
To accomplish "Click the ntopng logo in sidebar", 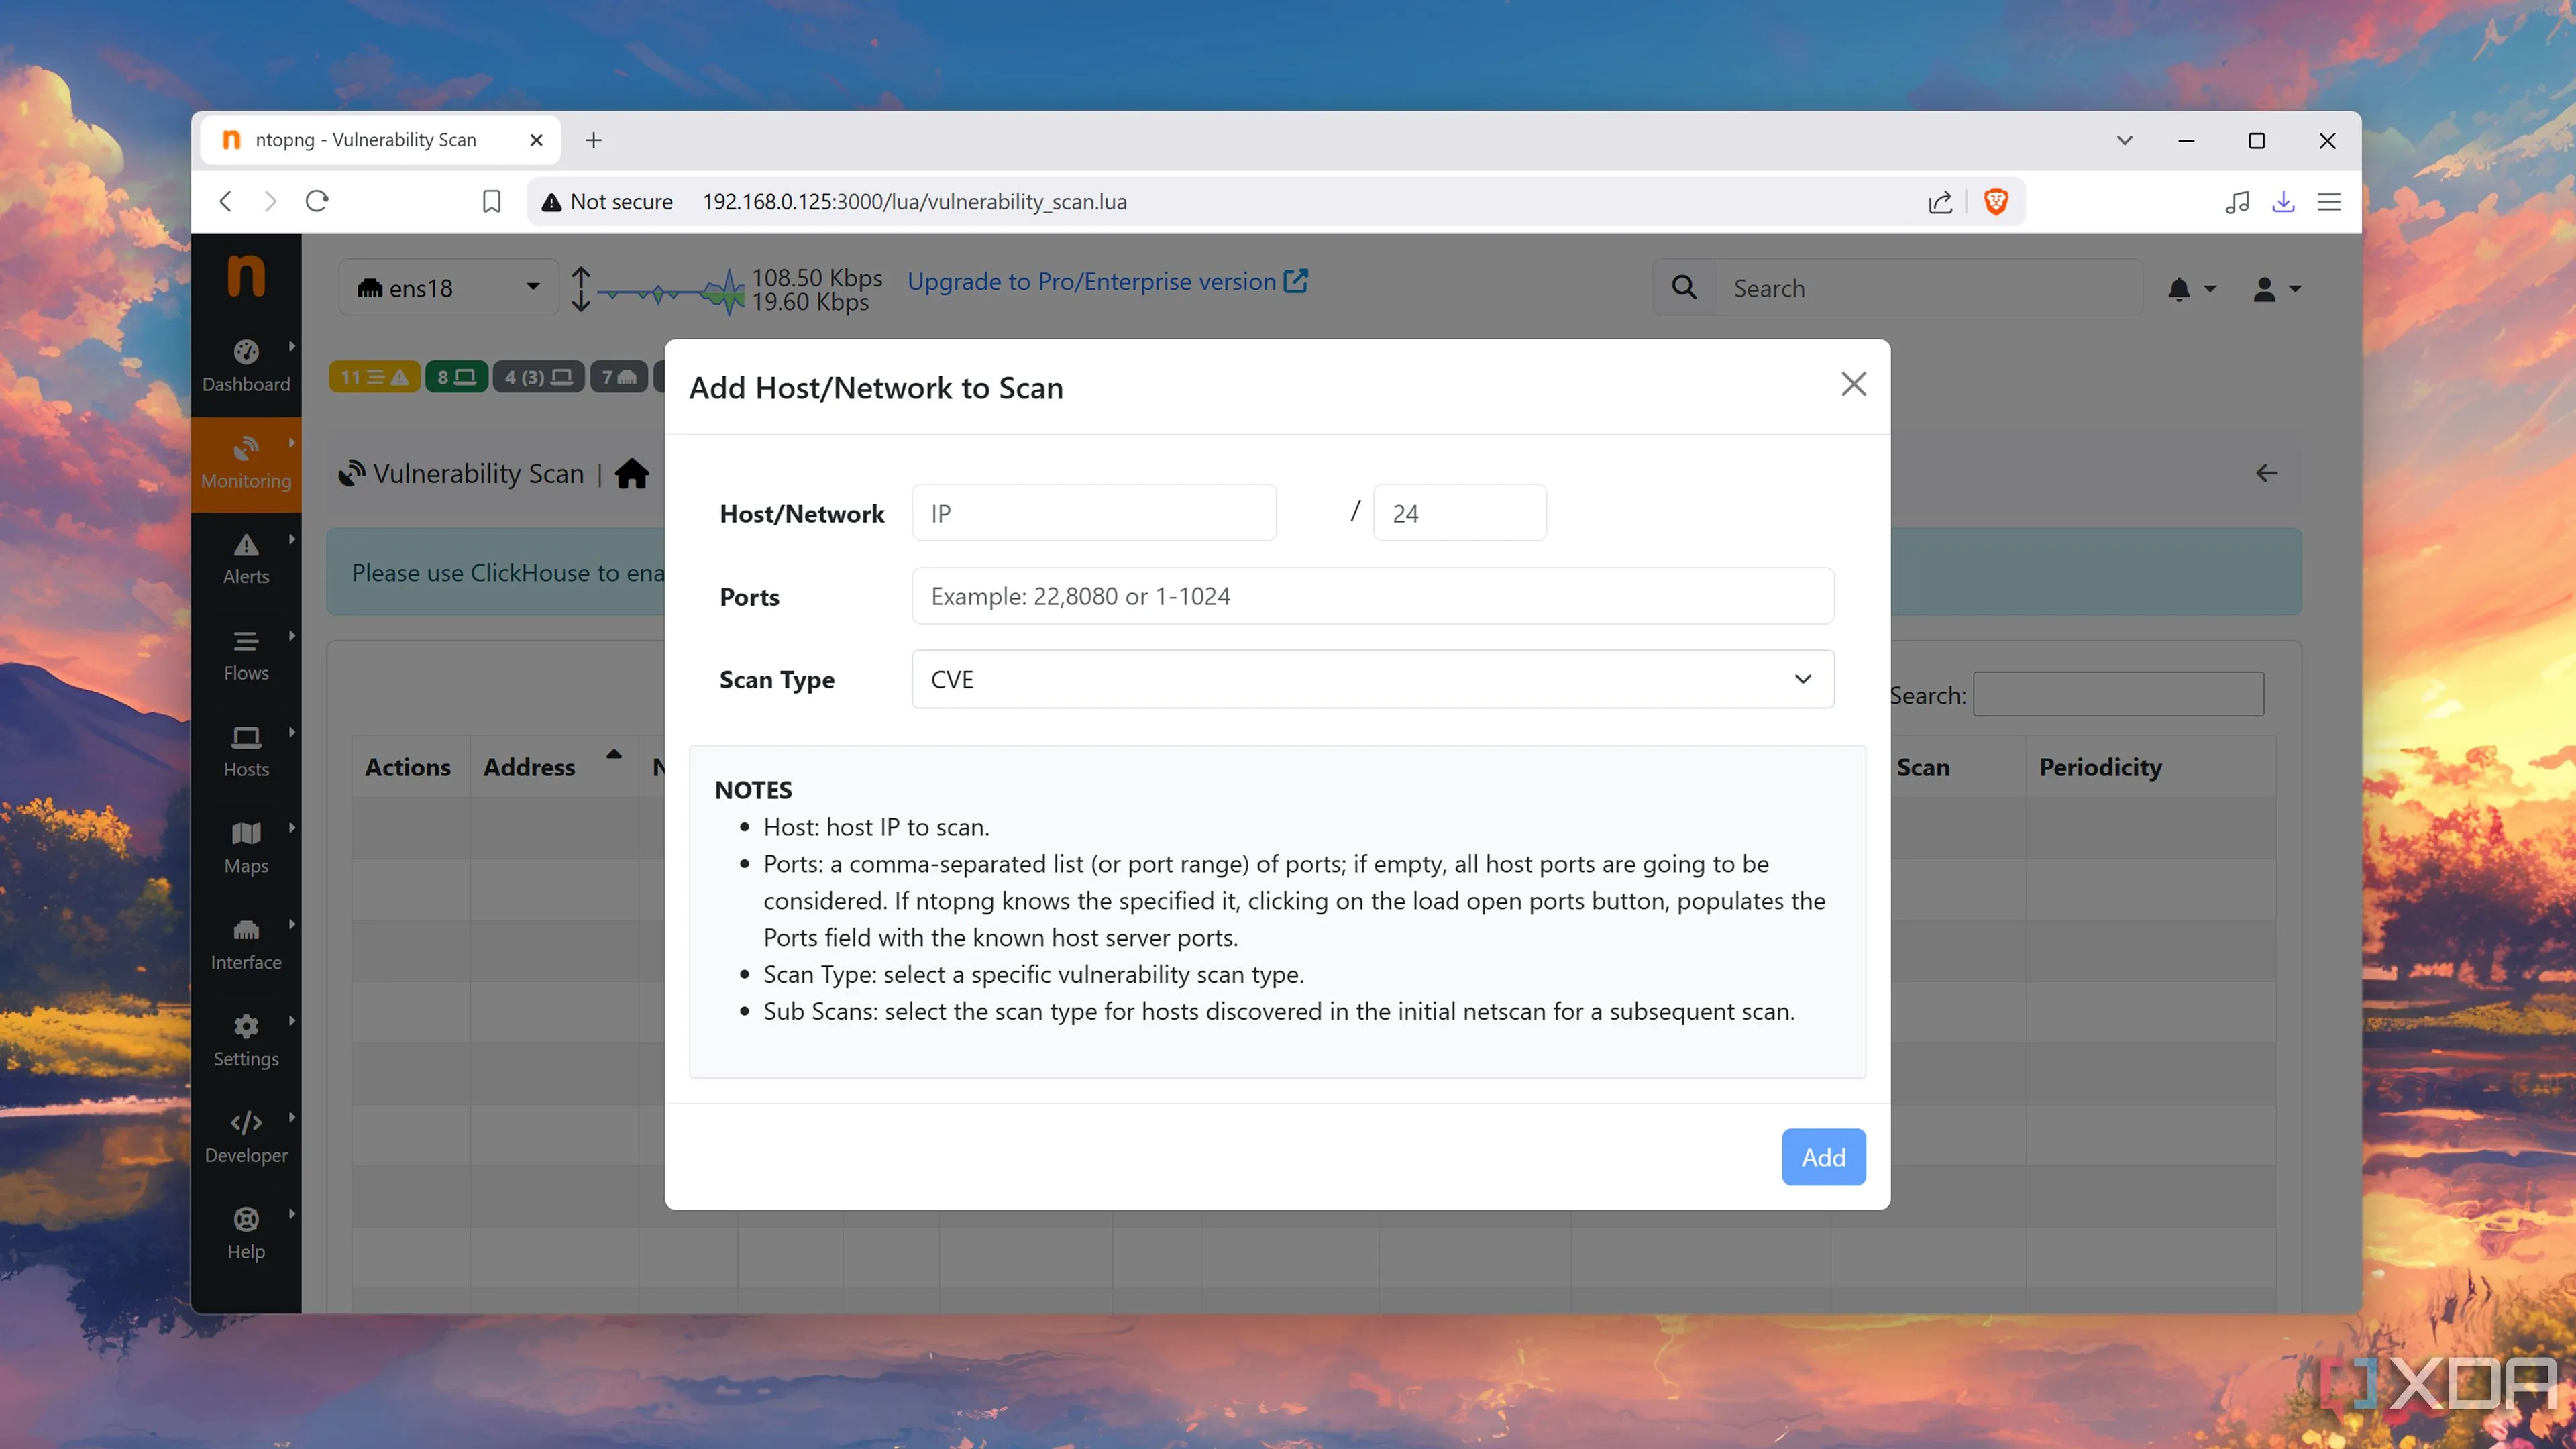I will click(246, 276).
